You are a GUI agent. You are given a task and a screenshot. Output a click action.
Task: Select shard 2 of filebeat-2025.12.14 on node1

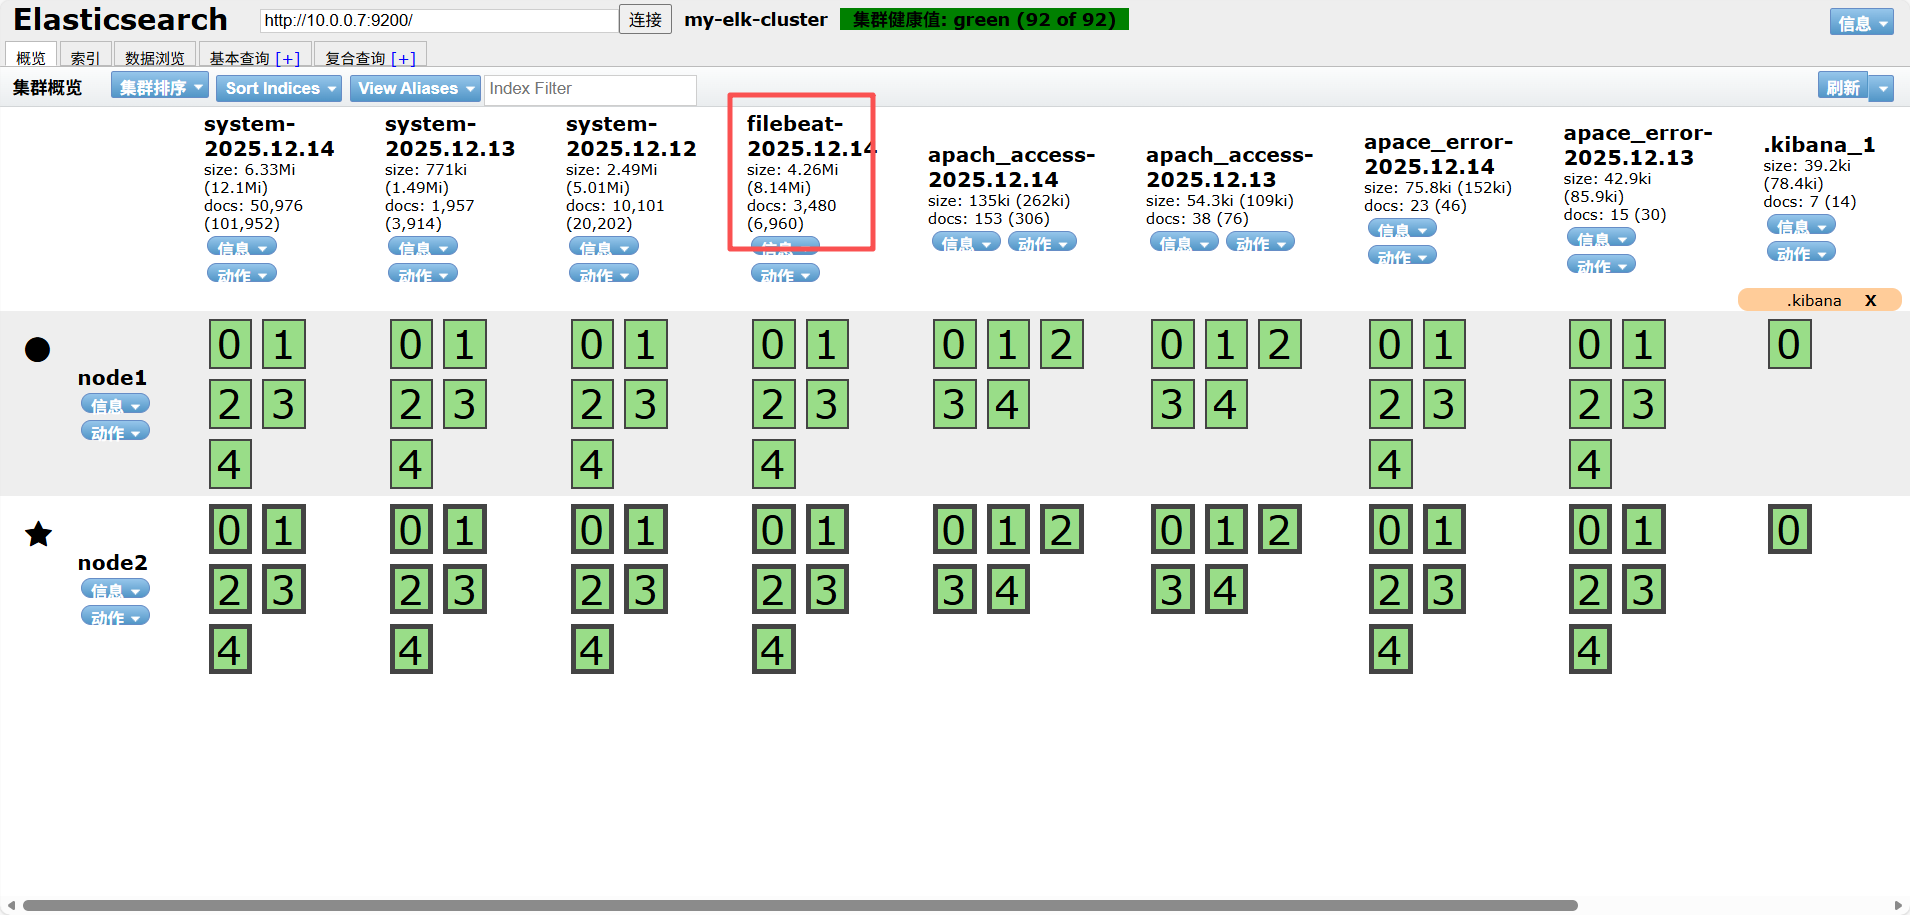773,404
